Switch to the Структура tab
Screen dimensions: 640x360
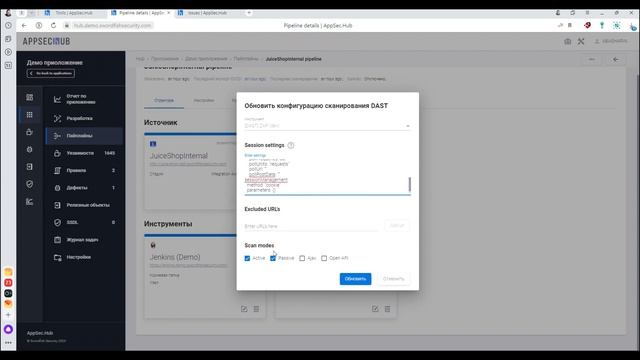(x=164, y=100)
